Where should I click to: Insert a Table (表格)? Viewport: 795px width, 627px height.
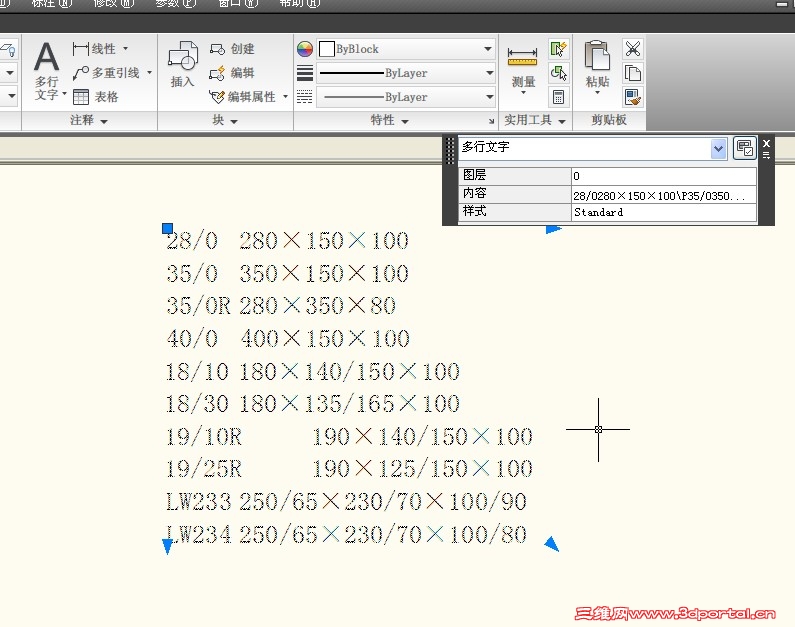[95, 97]
